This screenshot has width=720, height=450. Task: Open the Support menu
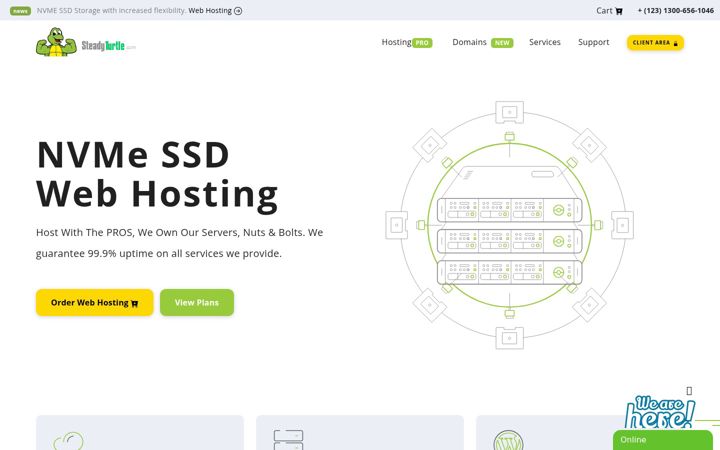[593, 42]
